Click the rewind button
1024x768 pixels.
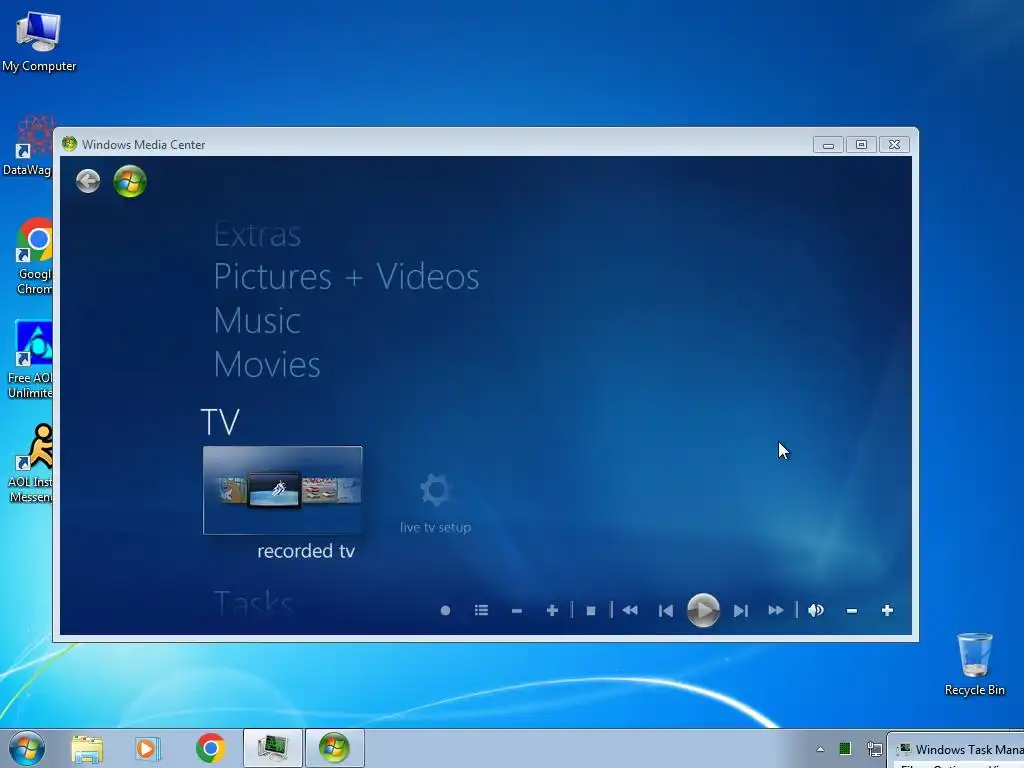630,610
